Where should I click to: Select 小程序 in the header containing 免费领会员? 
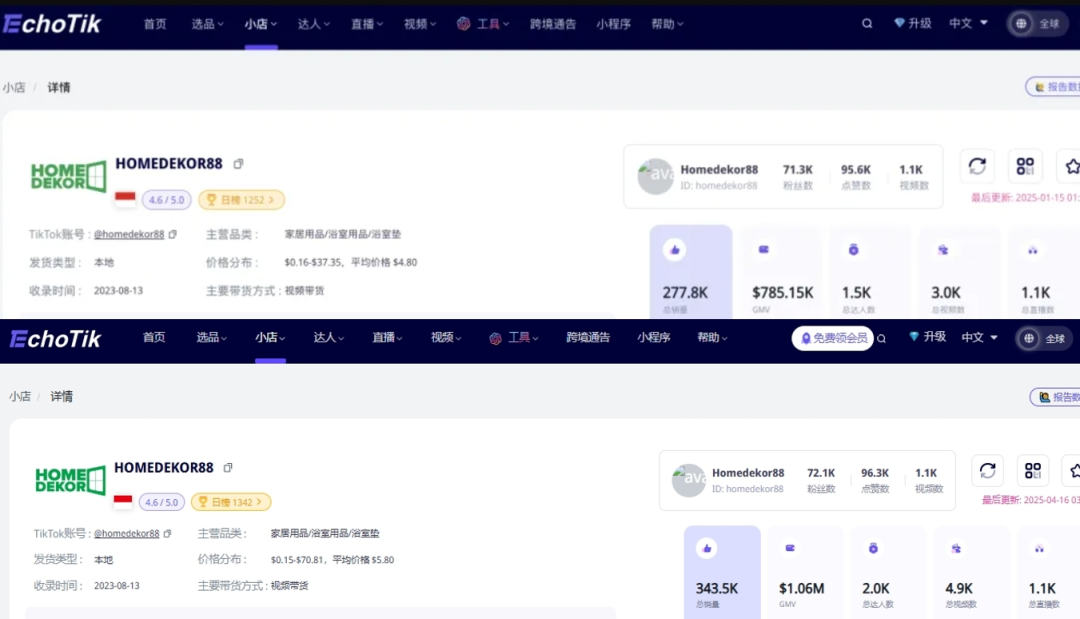point(653,338)
